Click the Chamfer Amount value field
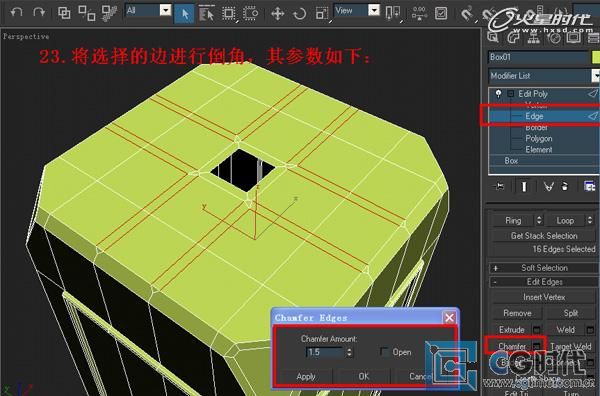This screenshot has height=396, width=600. (x=325, y=352)
